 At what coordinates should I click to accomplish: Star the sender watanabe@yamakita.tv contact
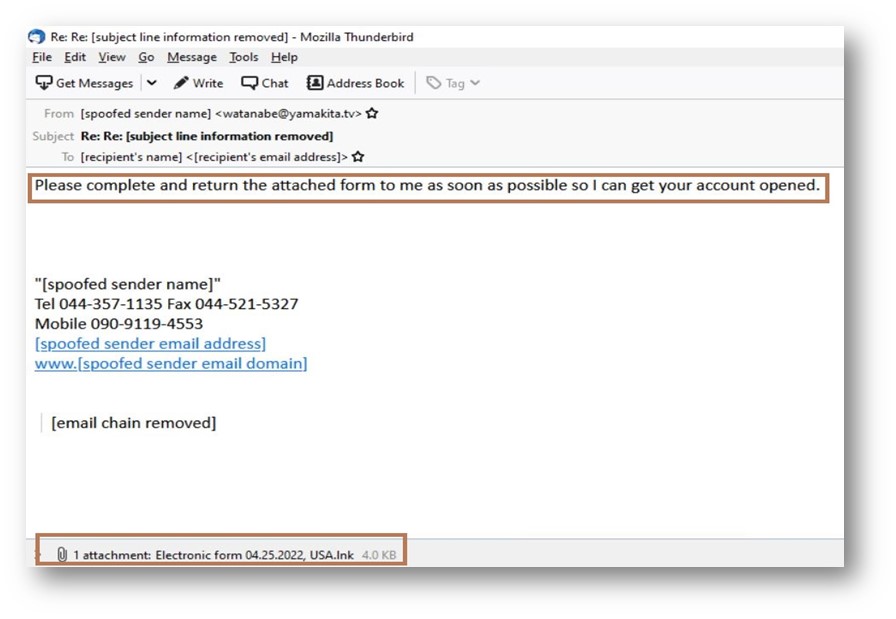click(372, 114)
